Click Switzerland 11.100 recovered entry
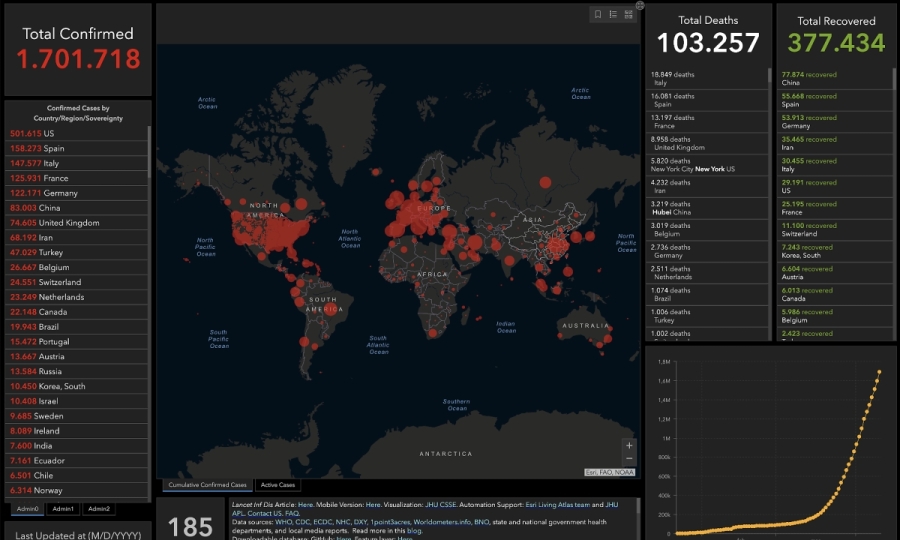 click(x=835, y=230)
